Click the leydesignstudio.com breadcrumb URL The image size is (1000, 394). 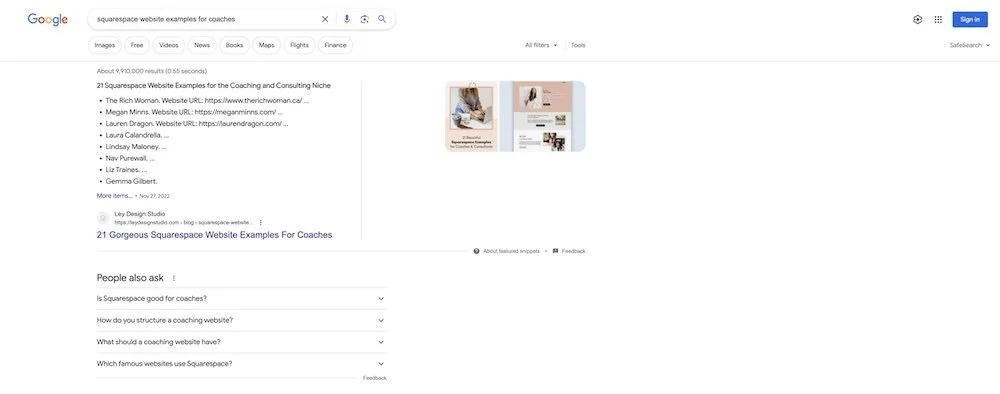(184, 223)
